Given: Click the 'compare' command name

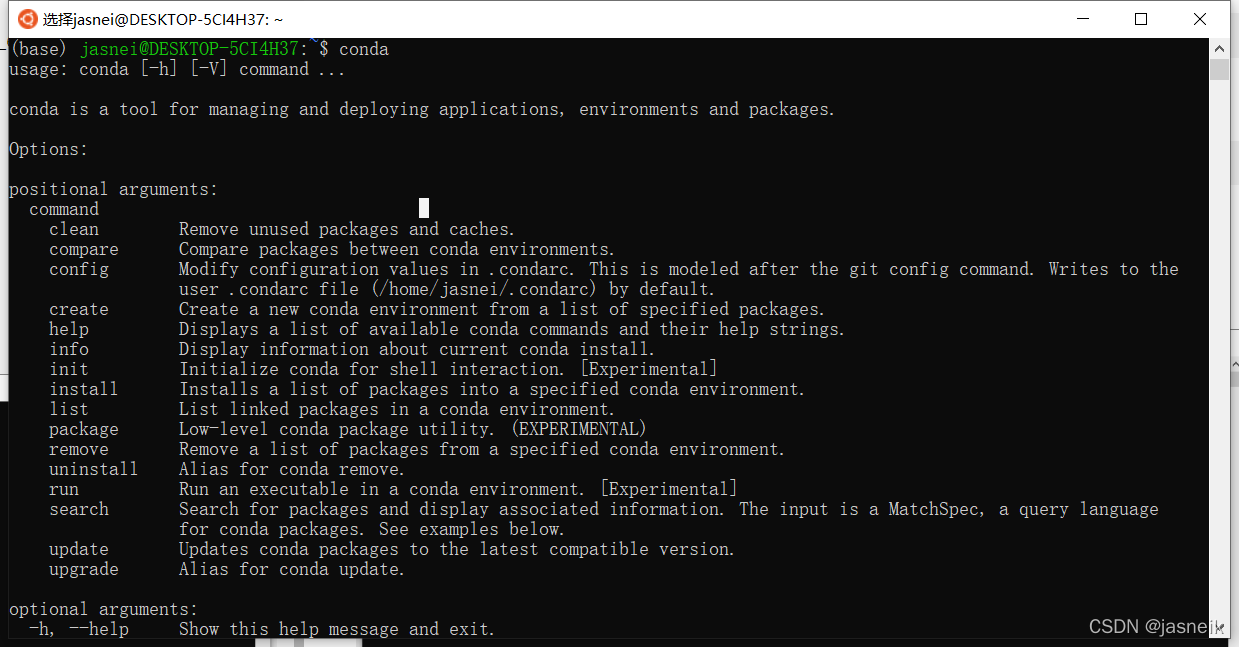Looking at the screenshot, I should tap(84, 249).
